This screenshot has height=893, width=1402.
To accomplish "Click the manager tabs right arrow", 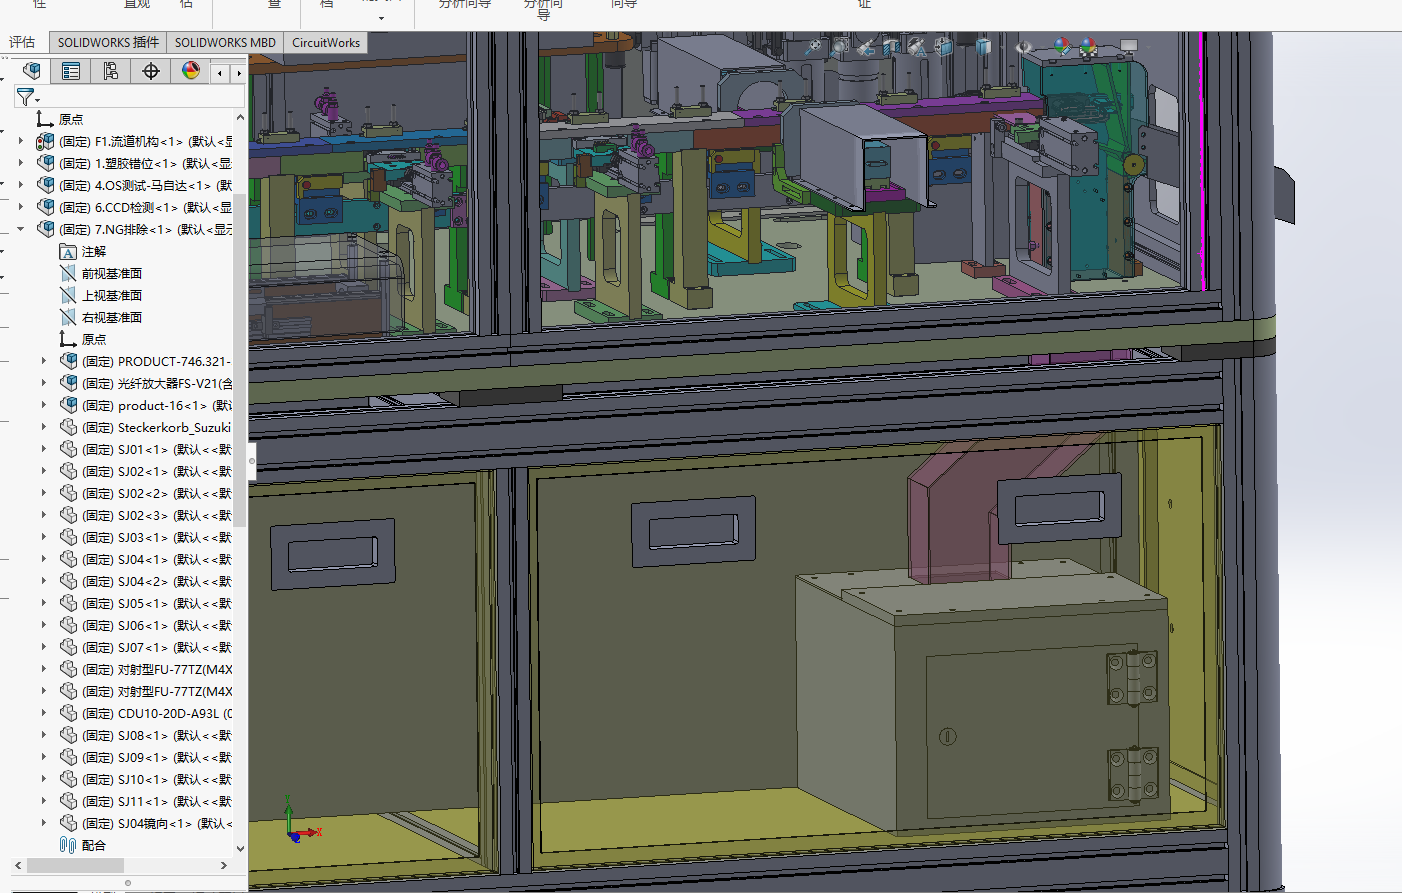I will pos(239,72).
